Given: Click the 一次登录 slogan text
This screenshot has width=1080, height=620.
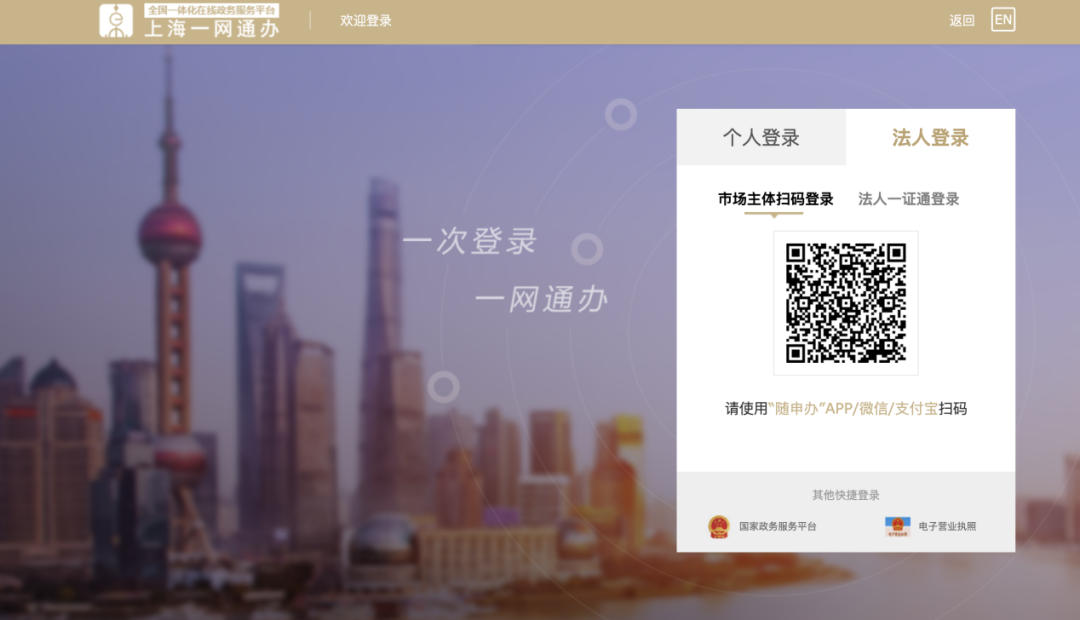Looking at the screenshot, I should point(469,241).
